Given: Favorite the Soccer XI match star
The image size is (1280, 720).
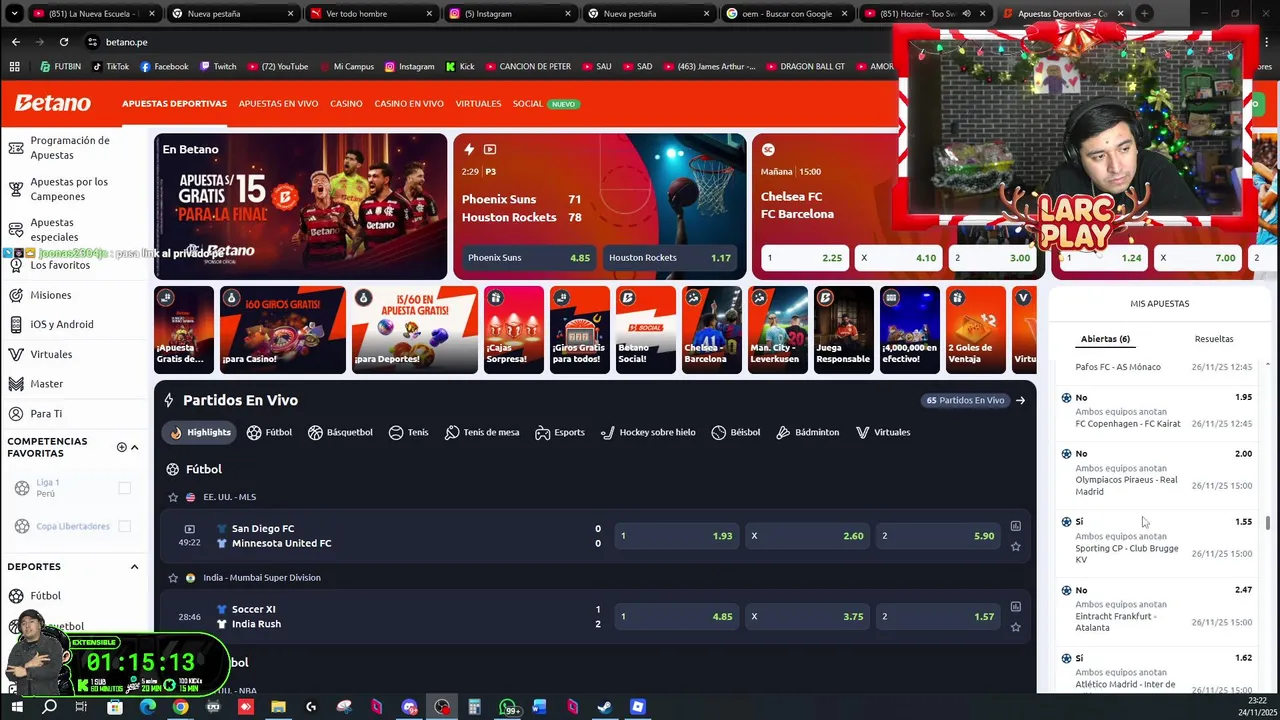Looking at the screenshot, I should tap(1015, 627).
